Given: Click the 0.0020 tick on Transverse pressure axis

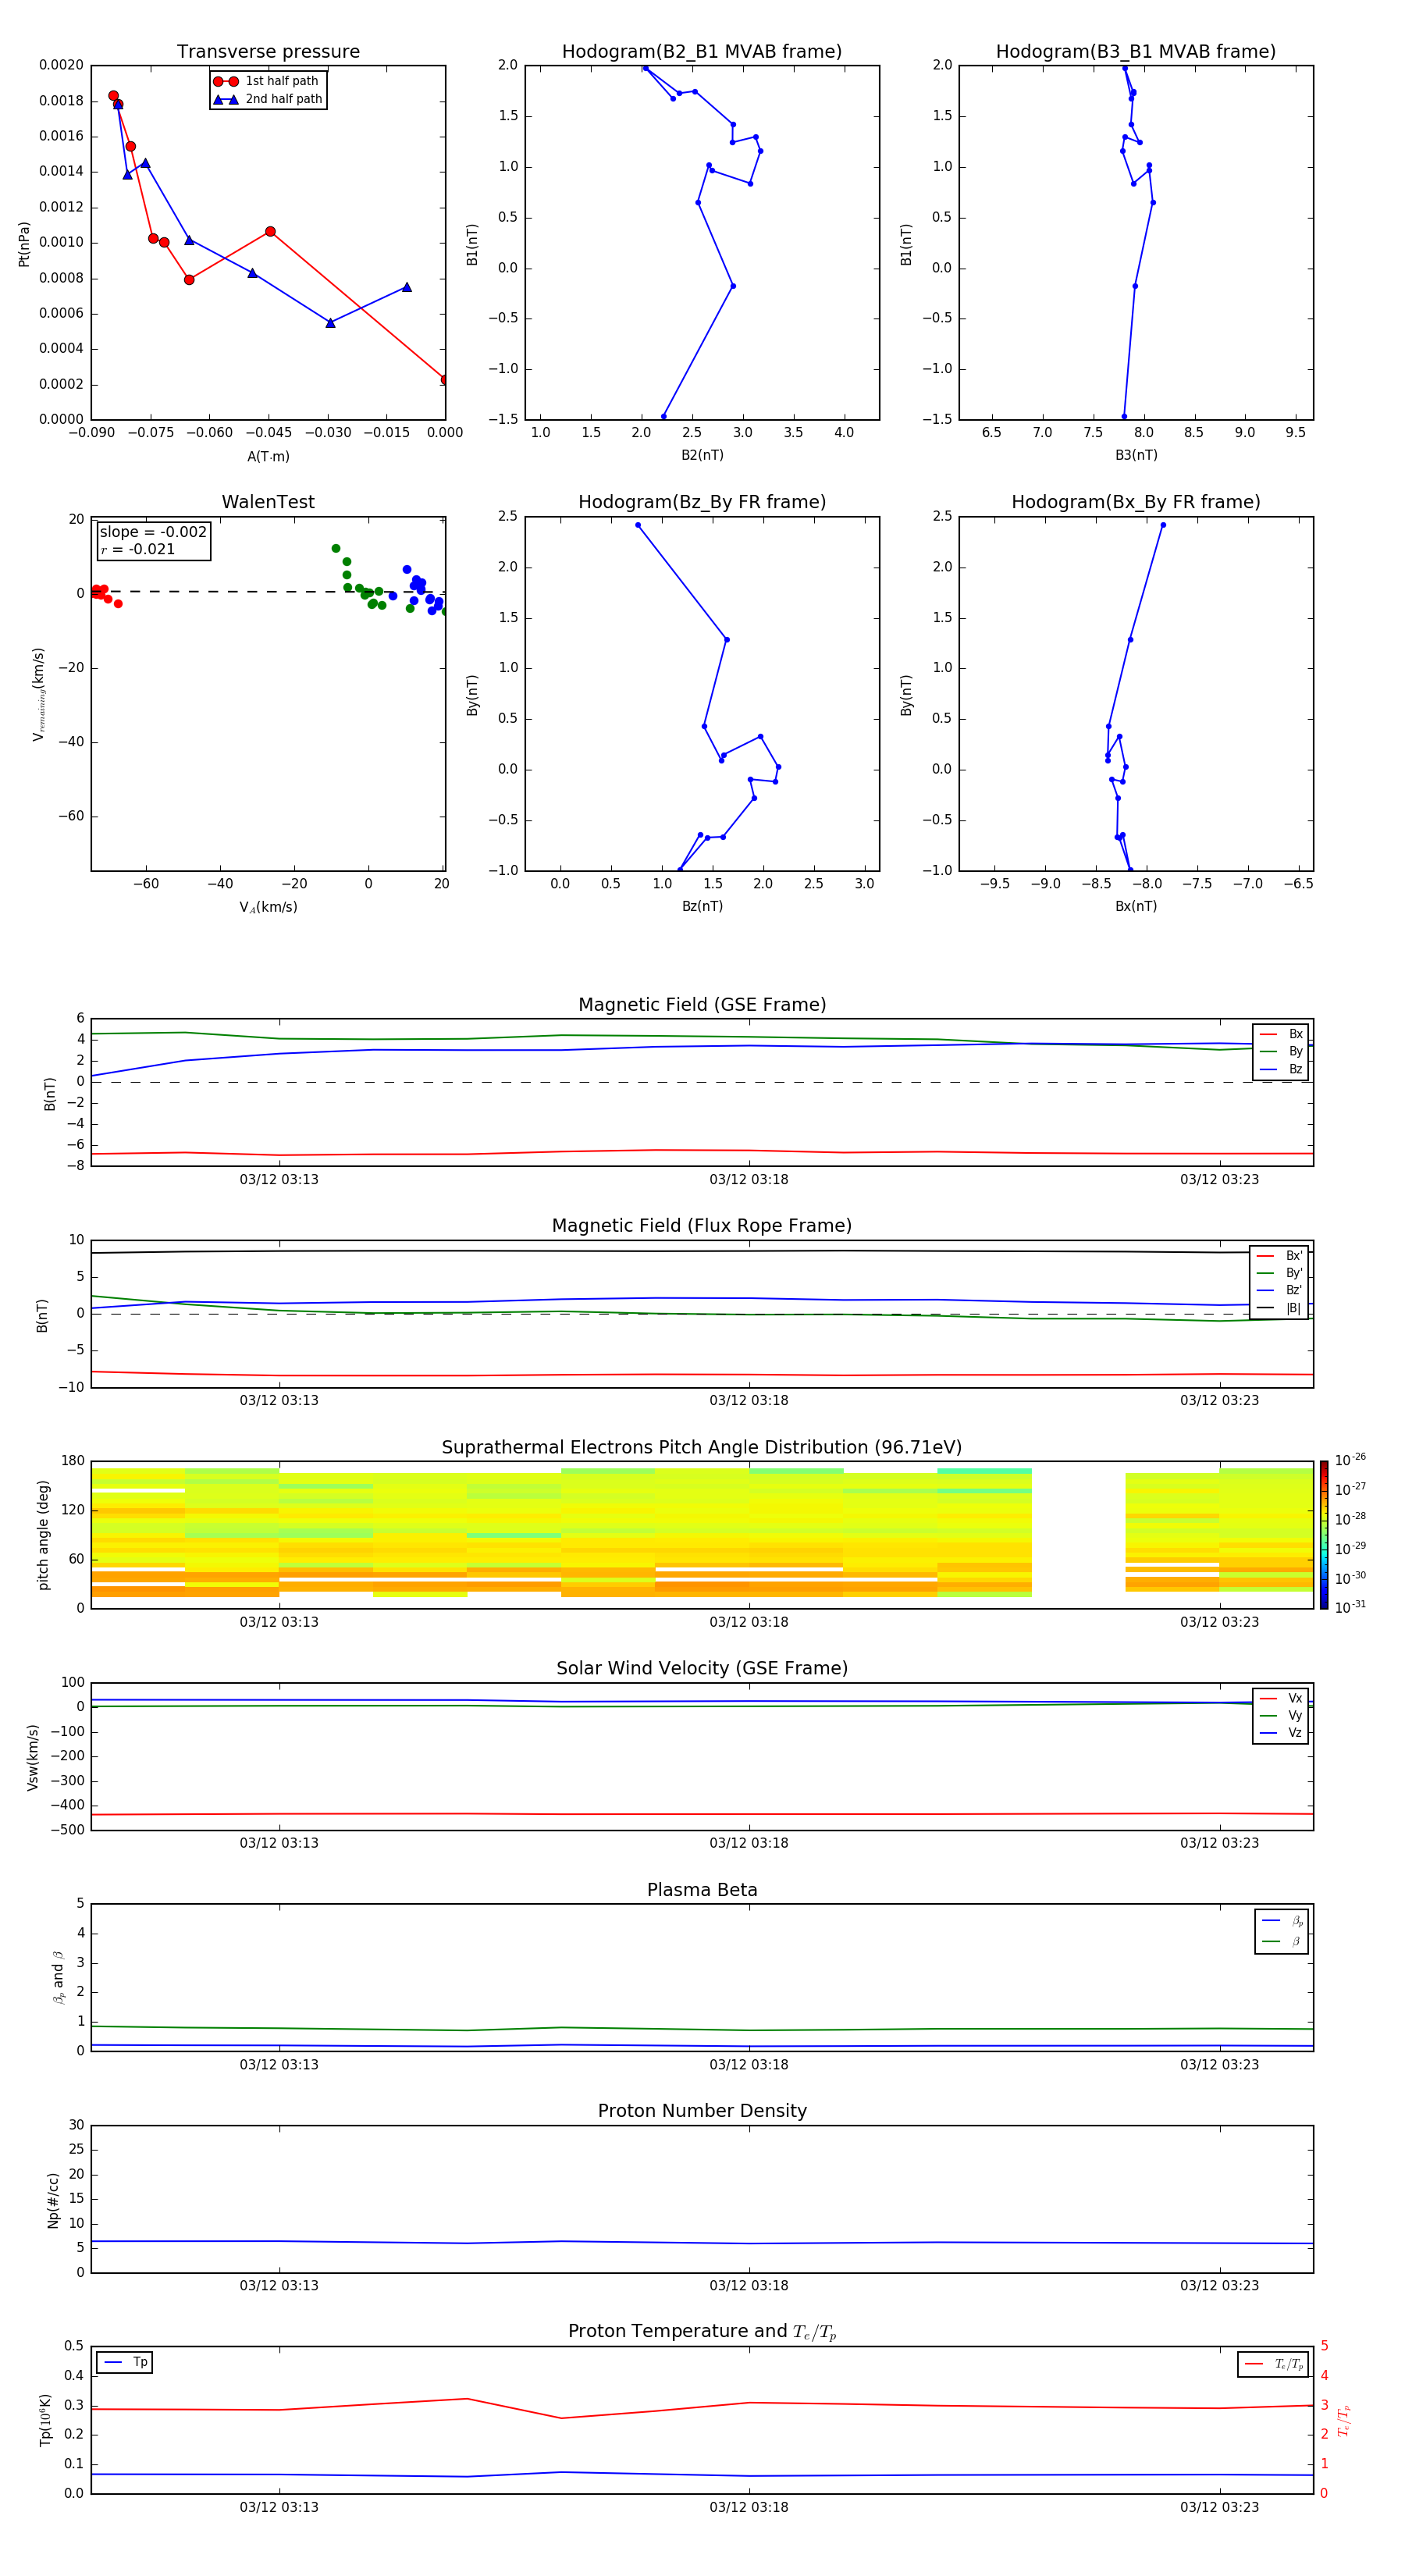Looking at the screenshot, I should point(62,65).
